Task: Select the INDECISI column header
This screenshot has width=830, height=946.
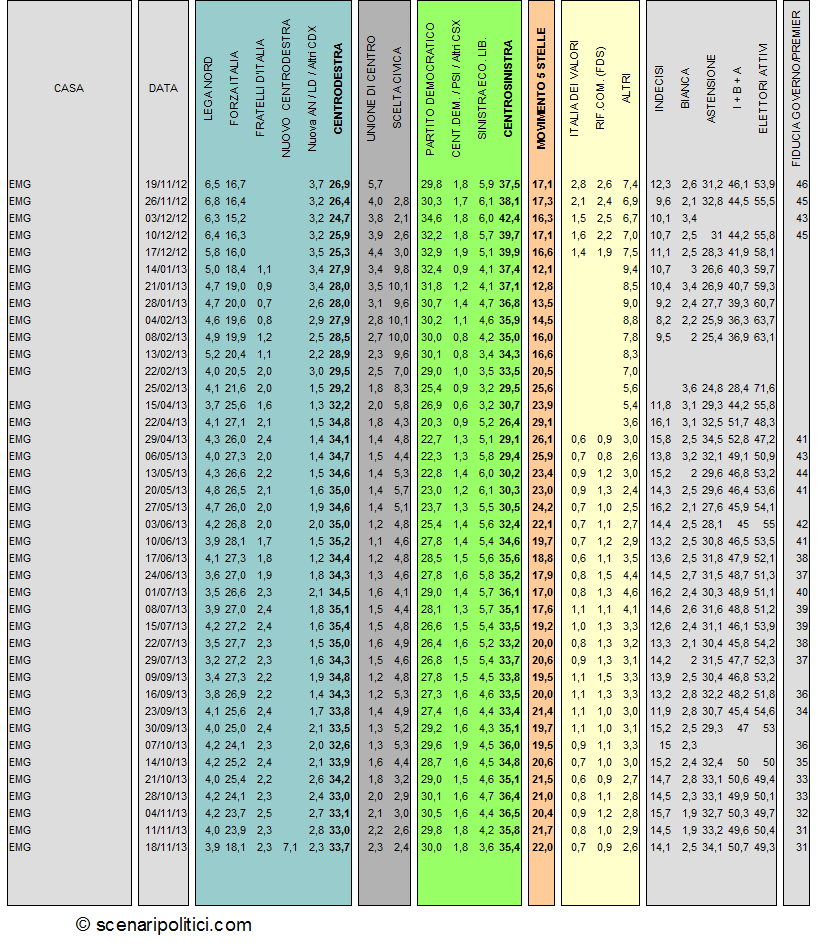Action: click(x=659, y=88)
